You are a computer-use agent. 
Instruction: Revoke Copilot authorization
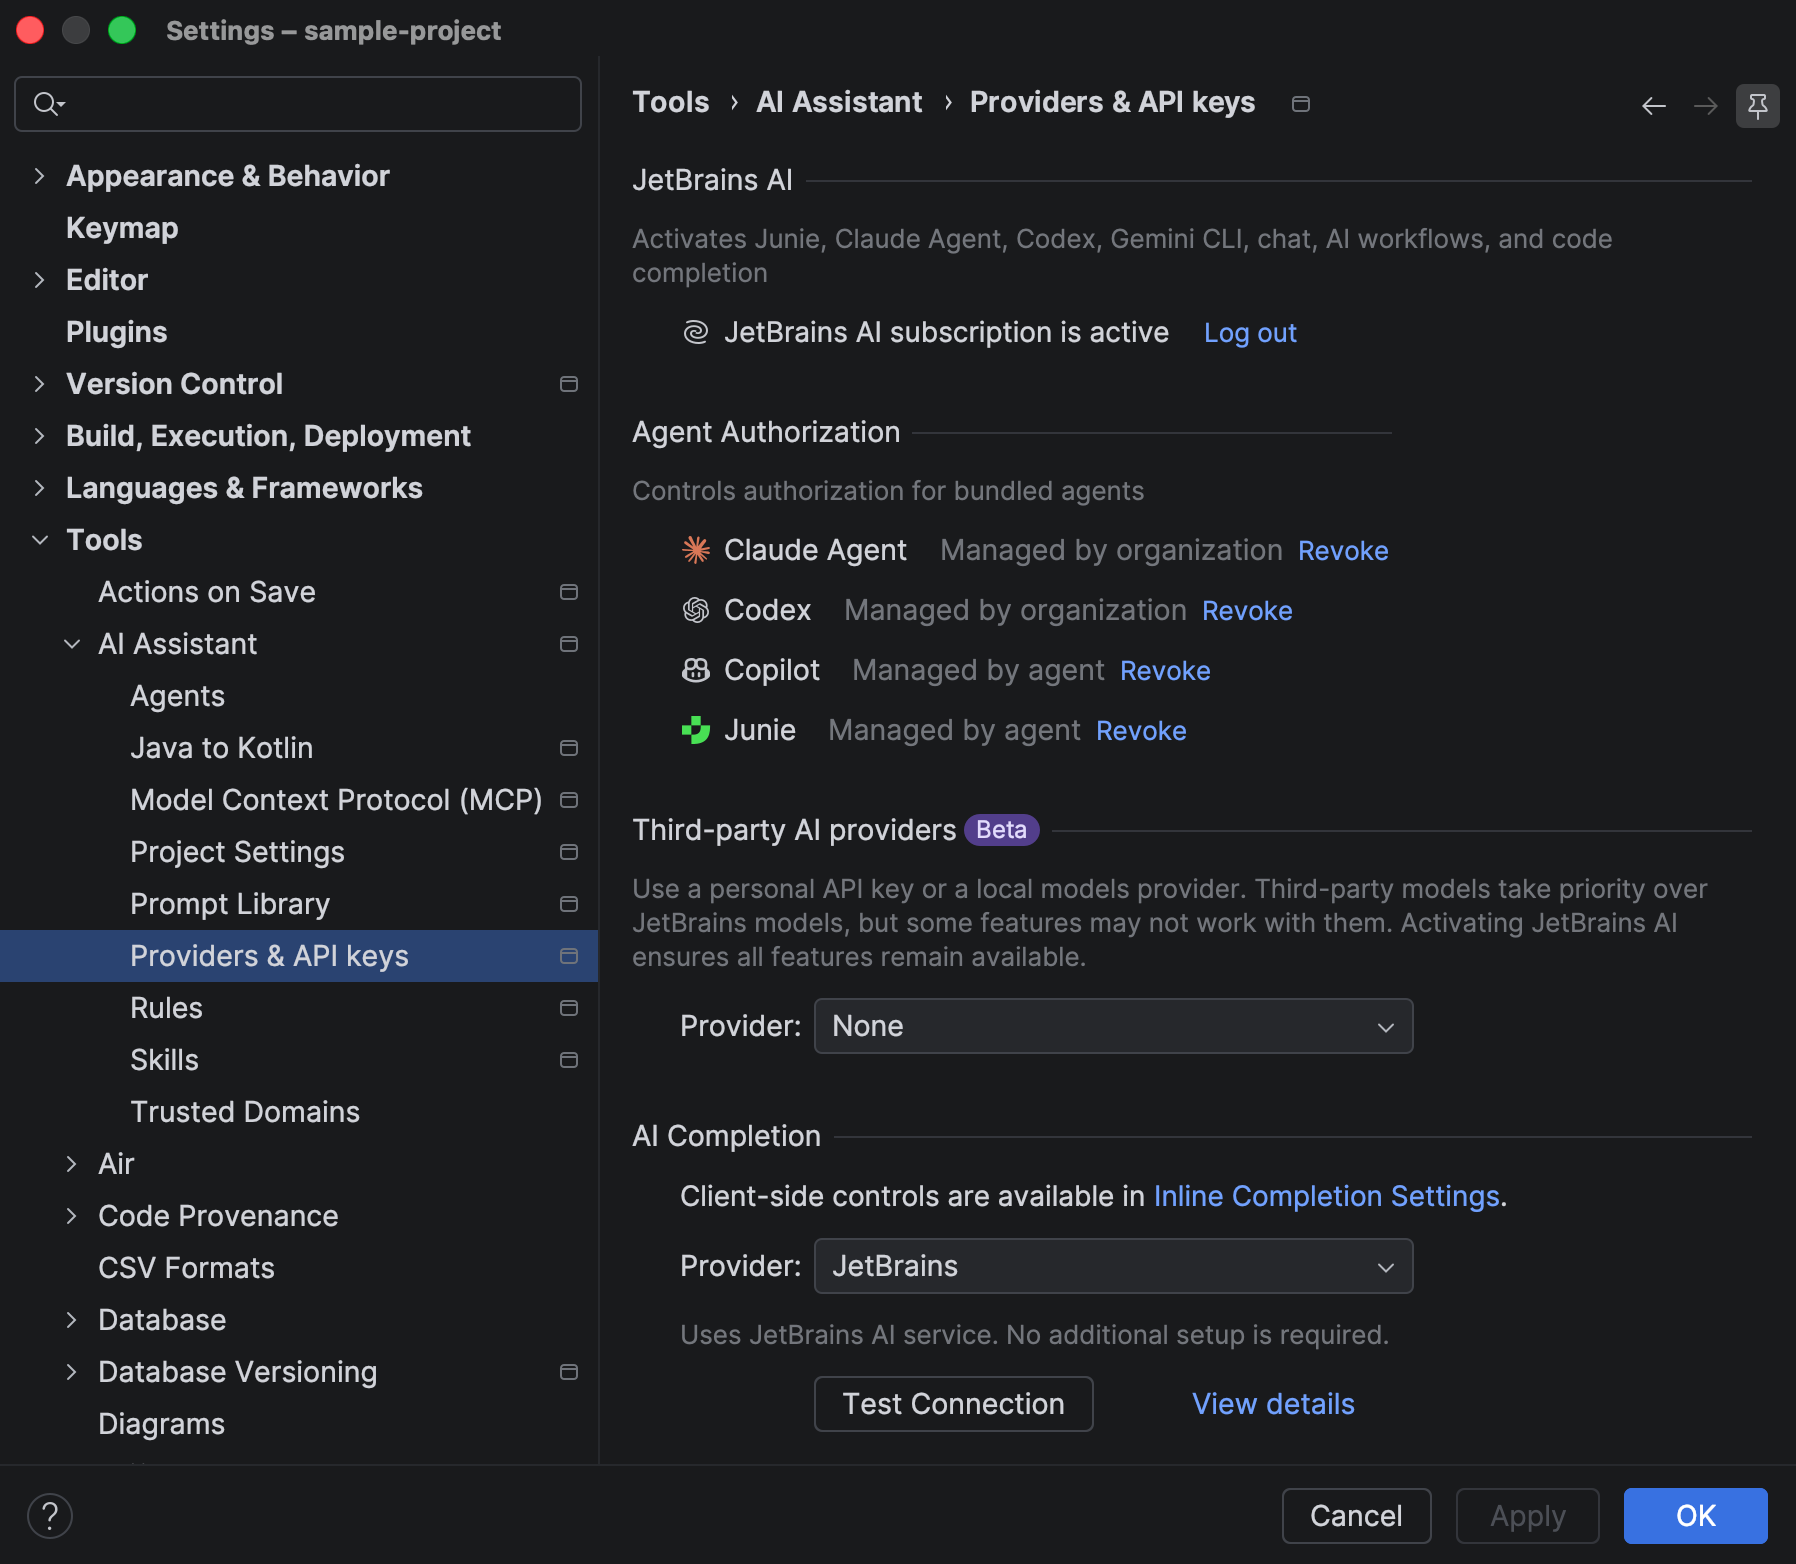click(x=1165, y=671)
